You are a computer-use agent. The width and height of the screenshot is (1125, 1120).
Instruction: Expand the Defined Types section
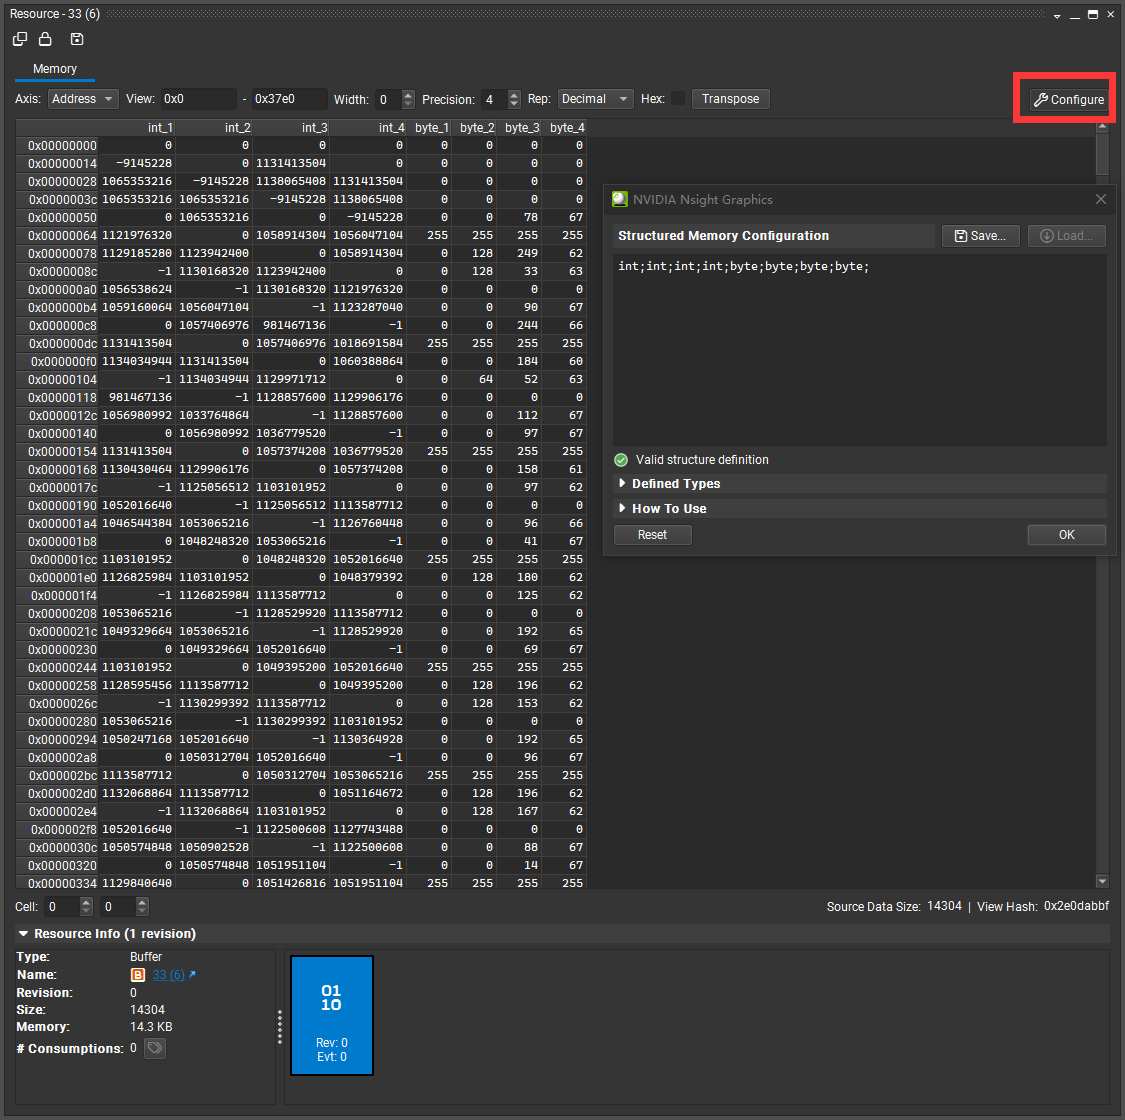pos(675,484)
